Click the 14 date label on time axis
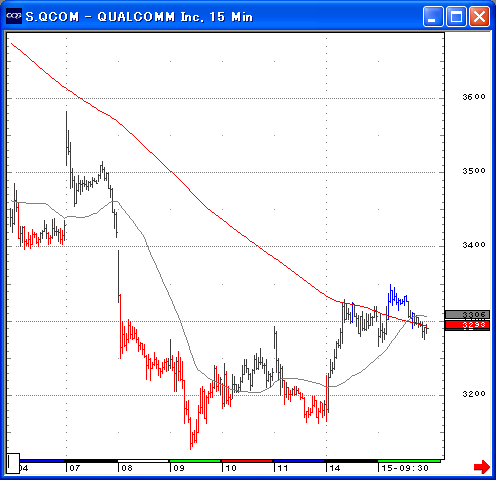The height and width of the screenshot is (480, 496). pos(335,468)
